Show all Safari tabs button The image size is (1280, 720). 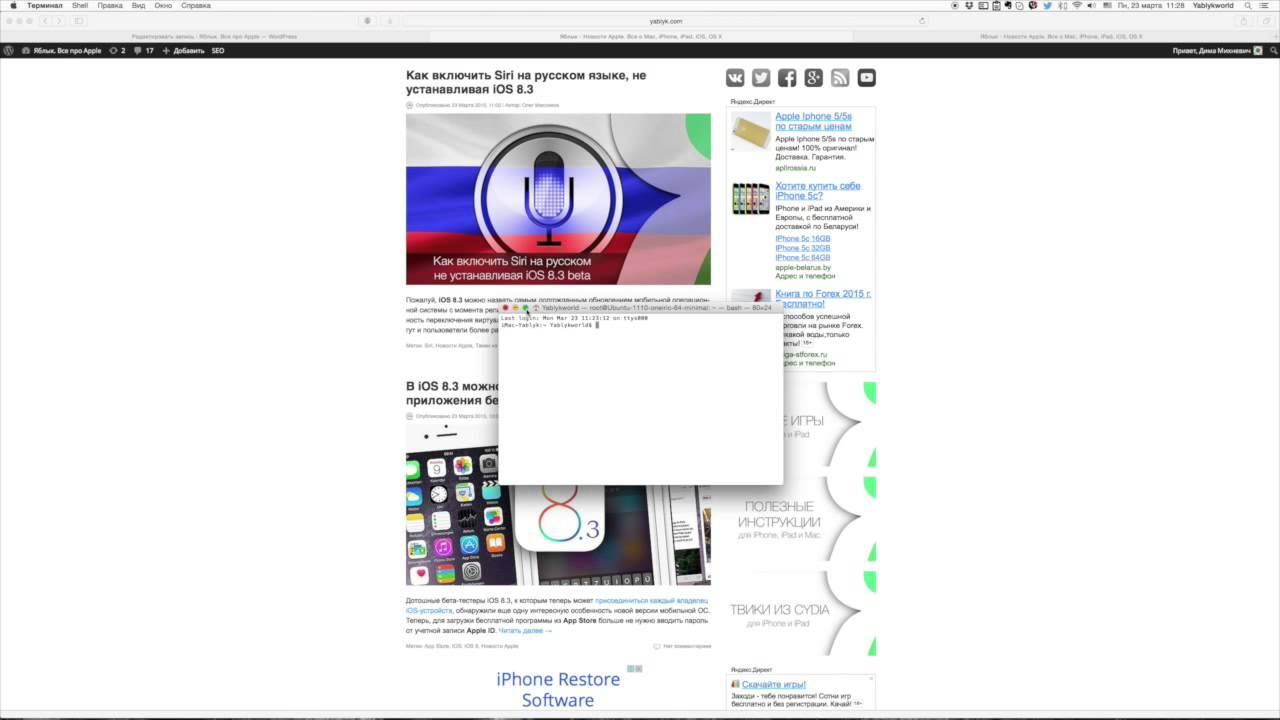pyautogui.click(x=1266, y=21)
